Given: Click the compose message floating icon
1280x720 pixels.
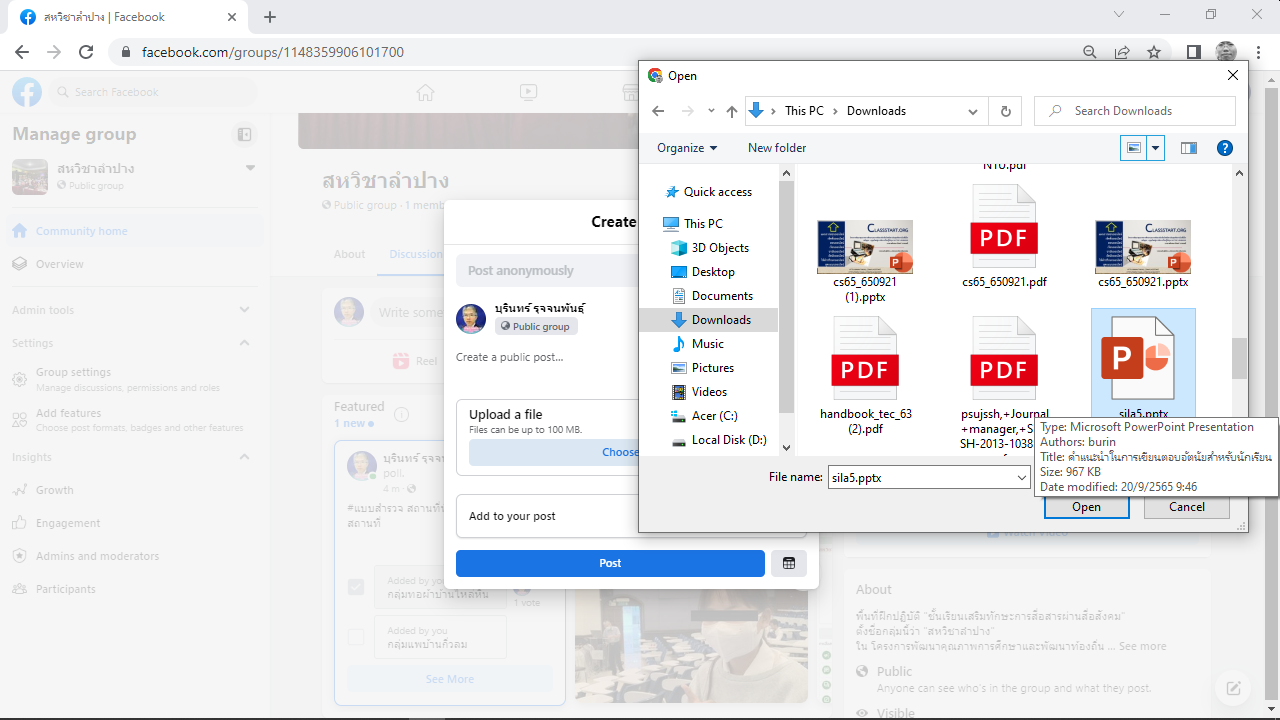Looking at the screenshot, I should point(1234,688).
